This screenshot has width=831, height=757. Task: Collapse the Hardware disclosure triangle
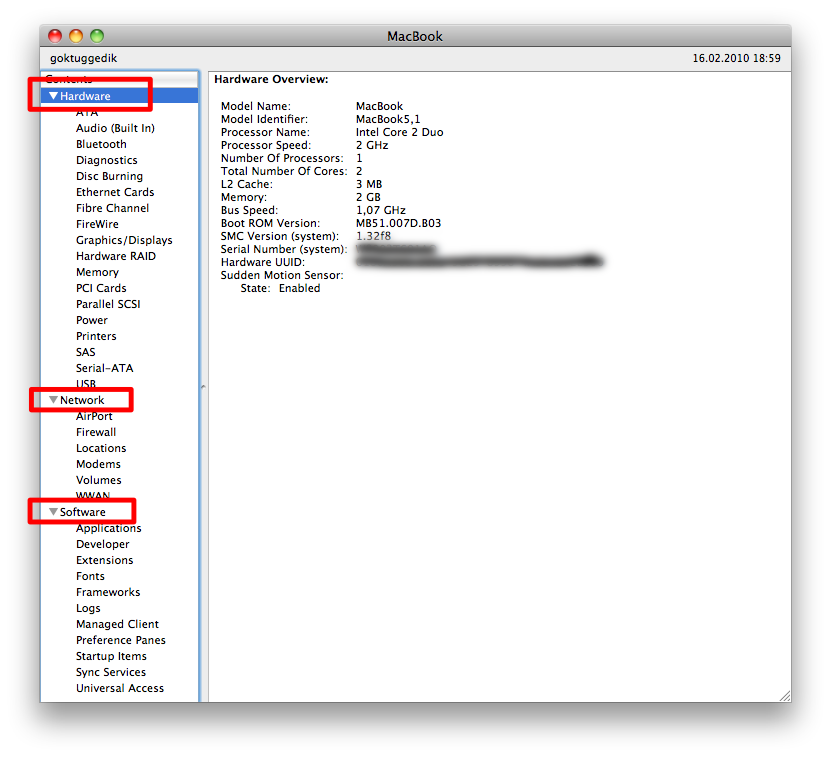coord(54,96)
